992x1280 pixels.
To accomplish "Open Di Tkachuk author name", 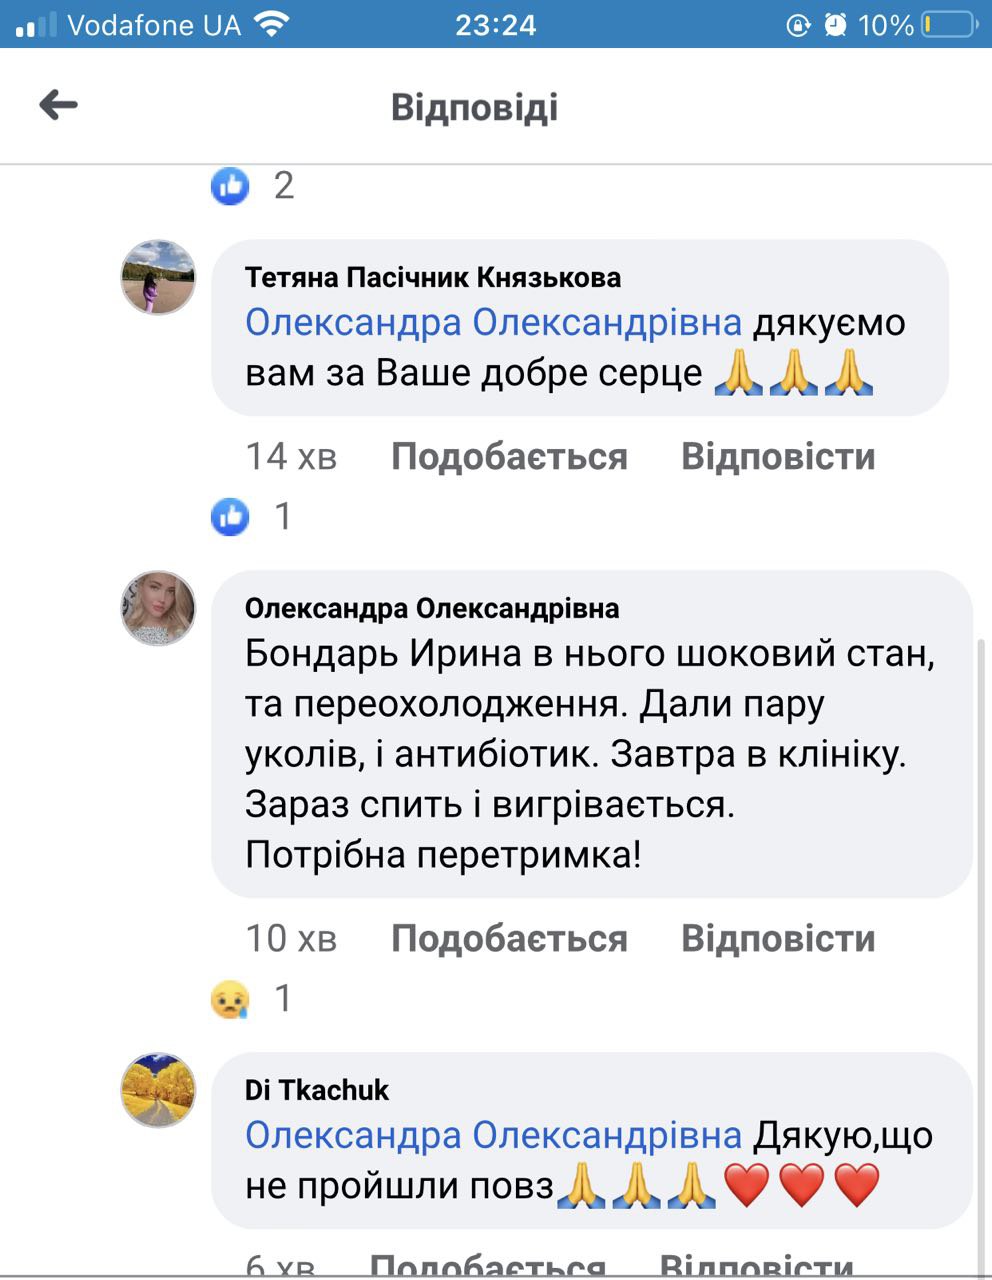I will [x=317, y=1090].
